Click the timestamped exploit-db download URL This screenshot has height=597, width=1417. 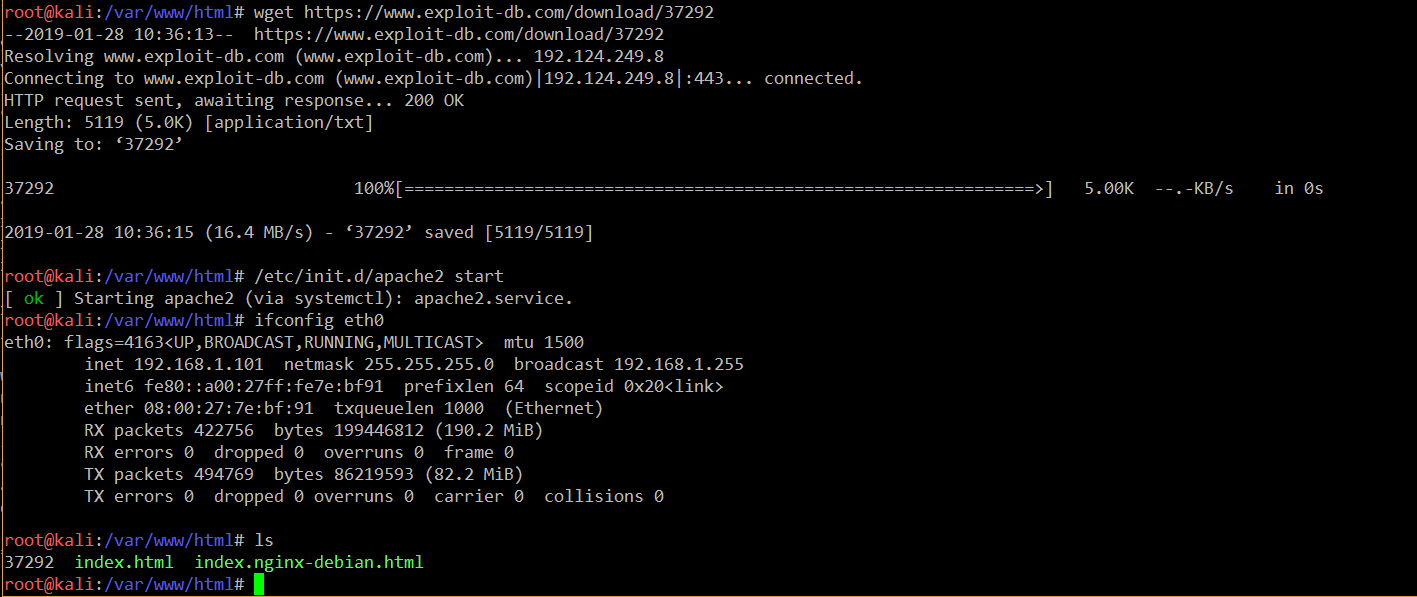(459, 34)
